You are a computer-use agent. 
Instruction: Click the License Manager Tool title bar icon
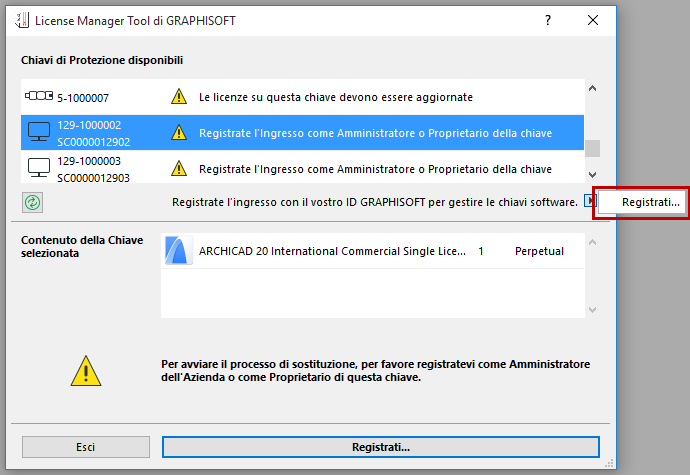click(x=22, y=20)
